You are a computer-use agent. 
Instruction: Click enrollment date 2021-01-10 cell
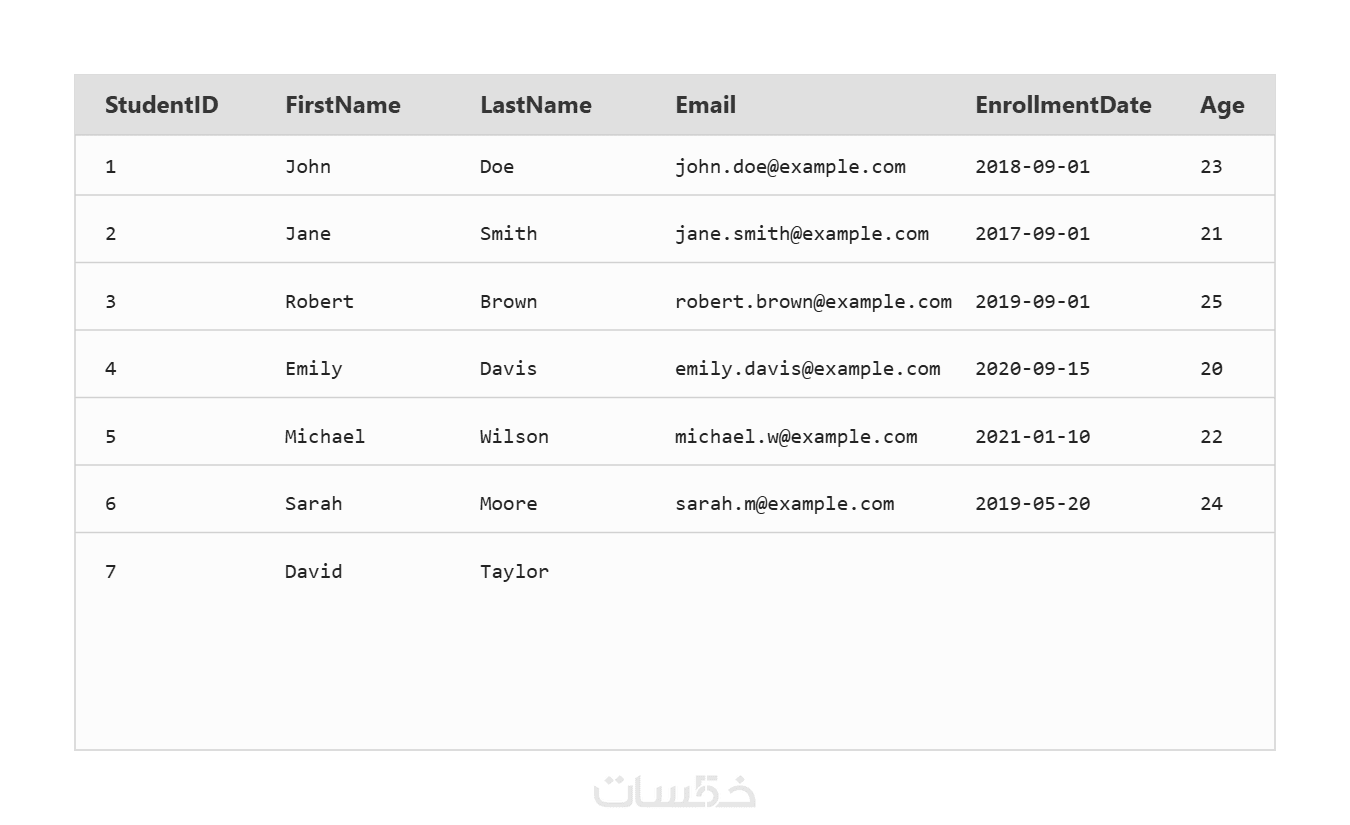[x=1032, y=436]
